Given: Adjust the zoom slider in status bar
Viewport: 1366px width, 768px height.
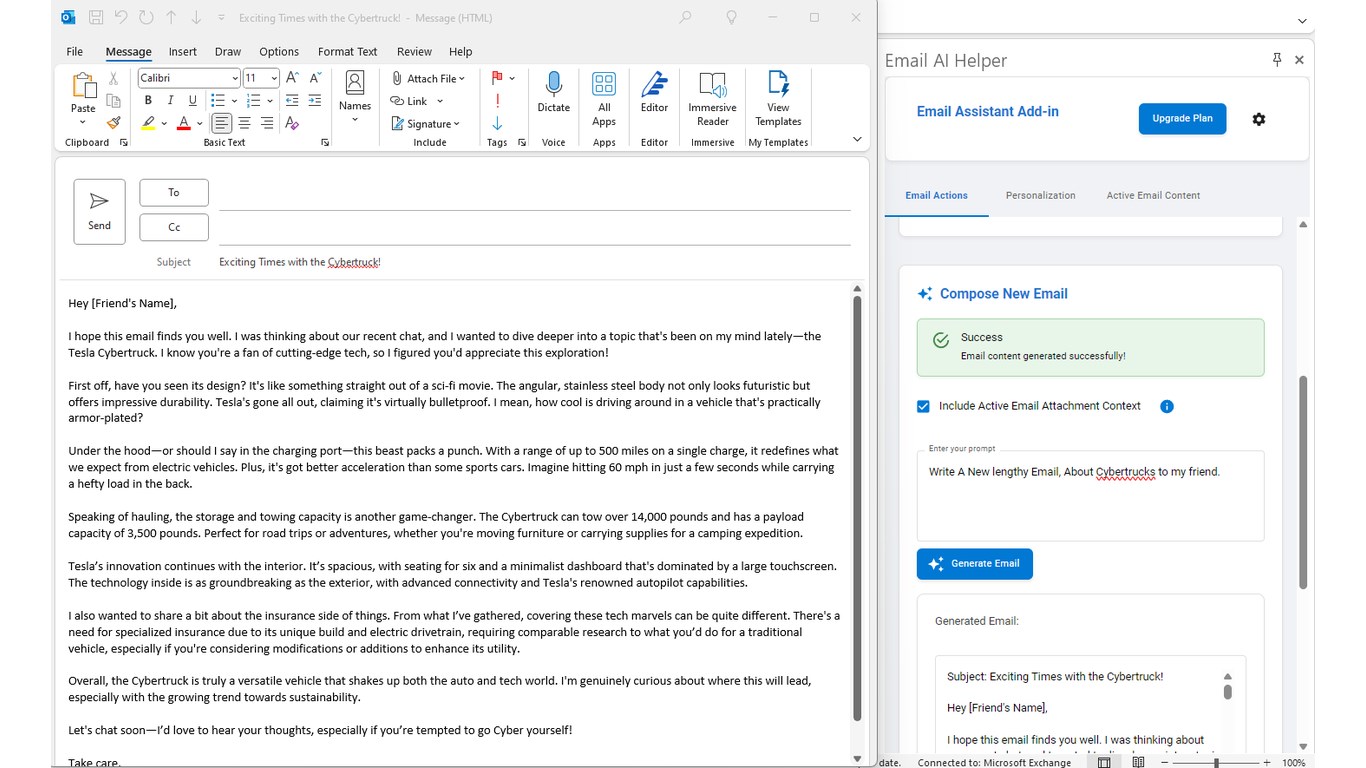Looking at the screenshot, I should [1217, 762].
